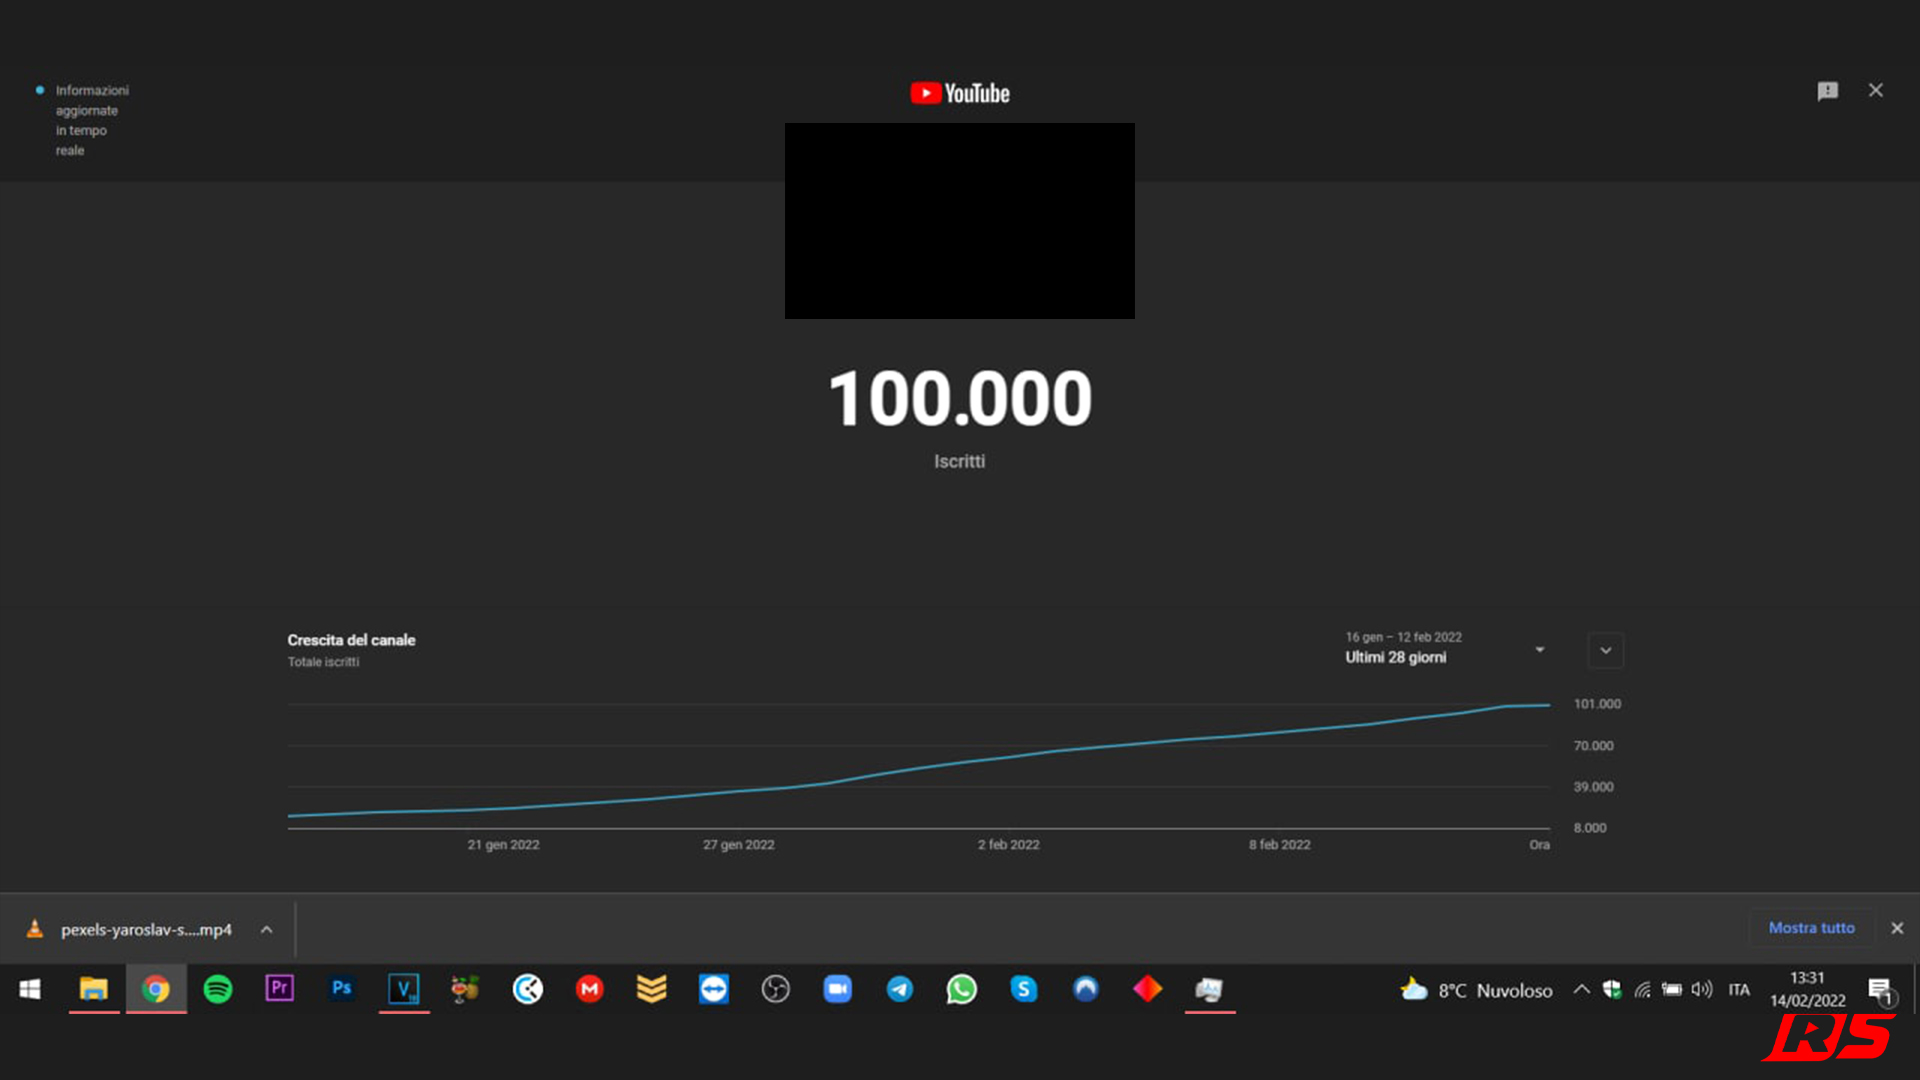Viewport: 1920px width, 1080px height.
Task: Open the notification center icon
Action: (1880, 991)
